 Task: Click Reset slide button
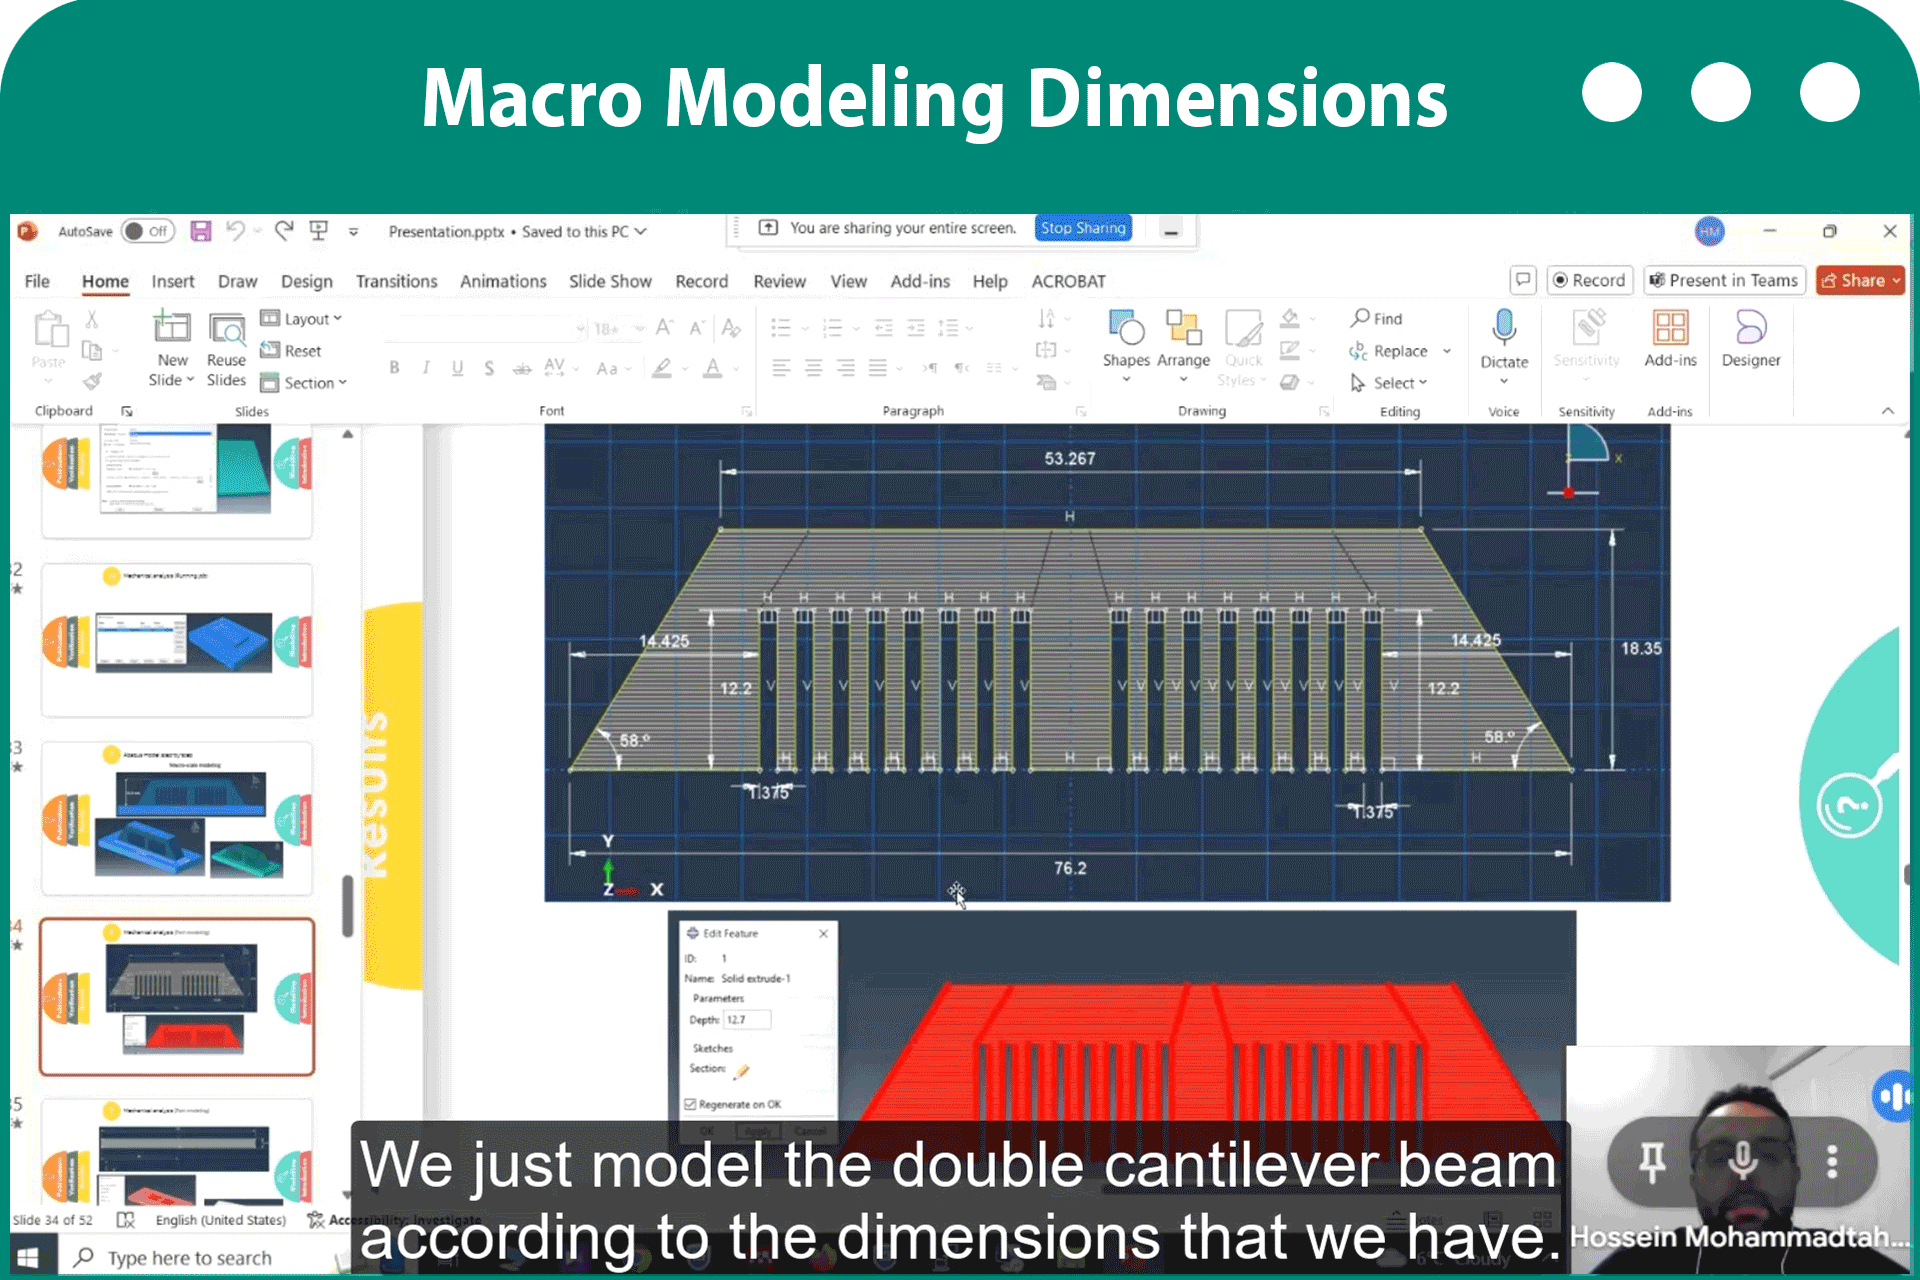(291, 350)
